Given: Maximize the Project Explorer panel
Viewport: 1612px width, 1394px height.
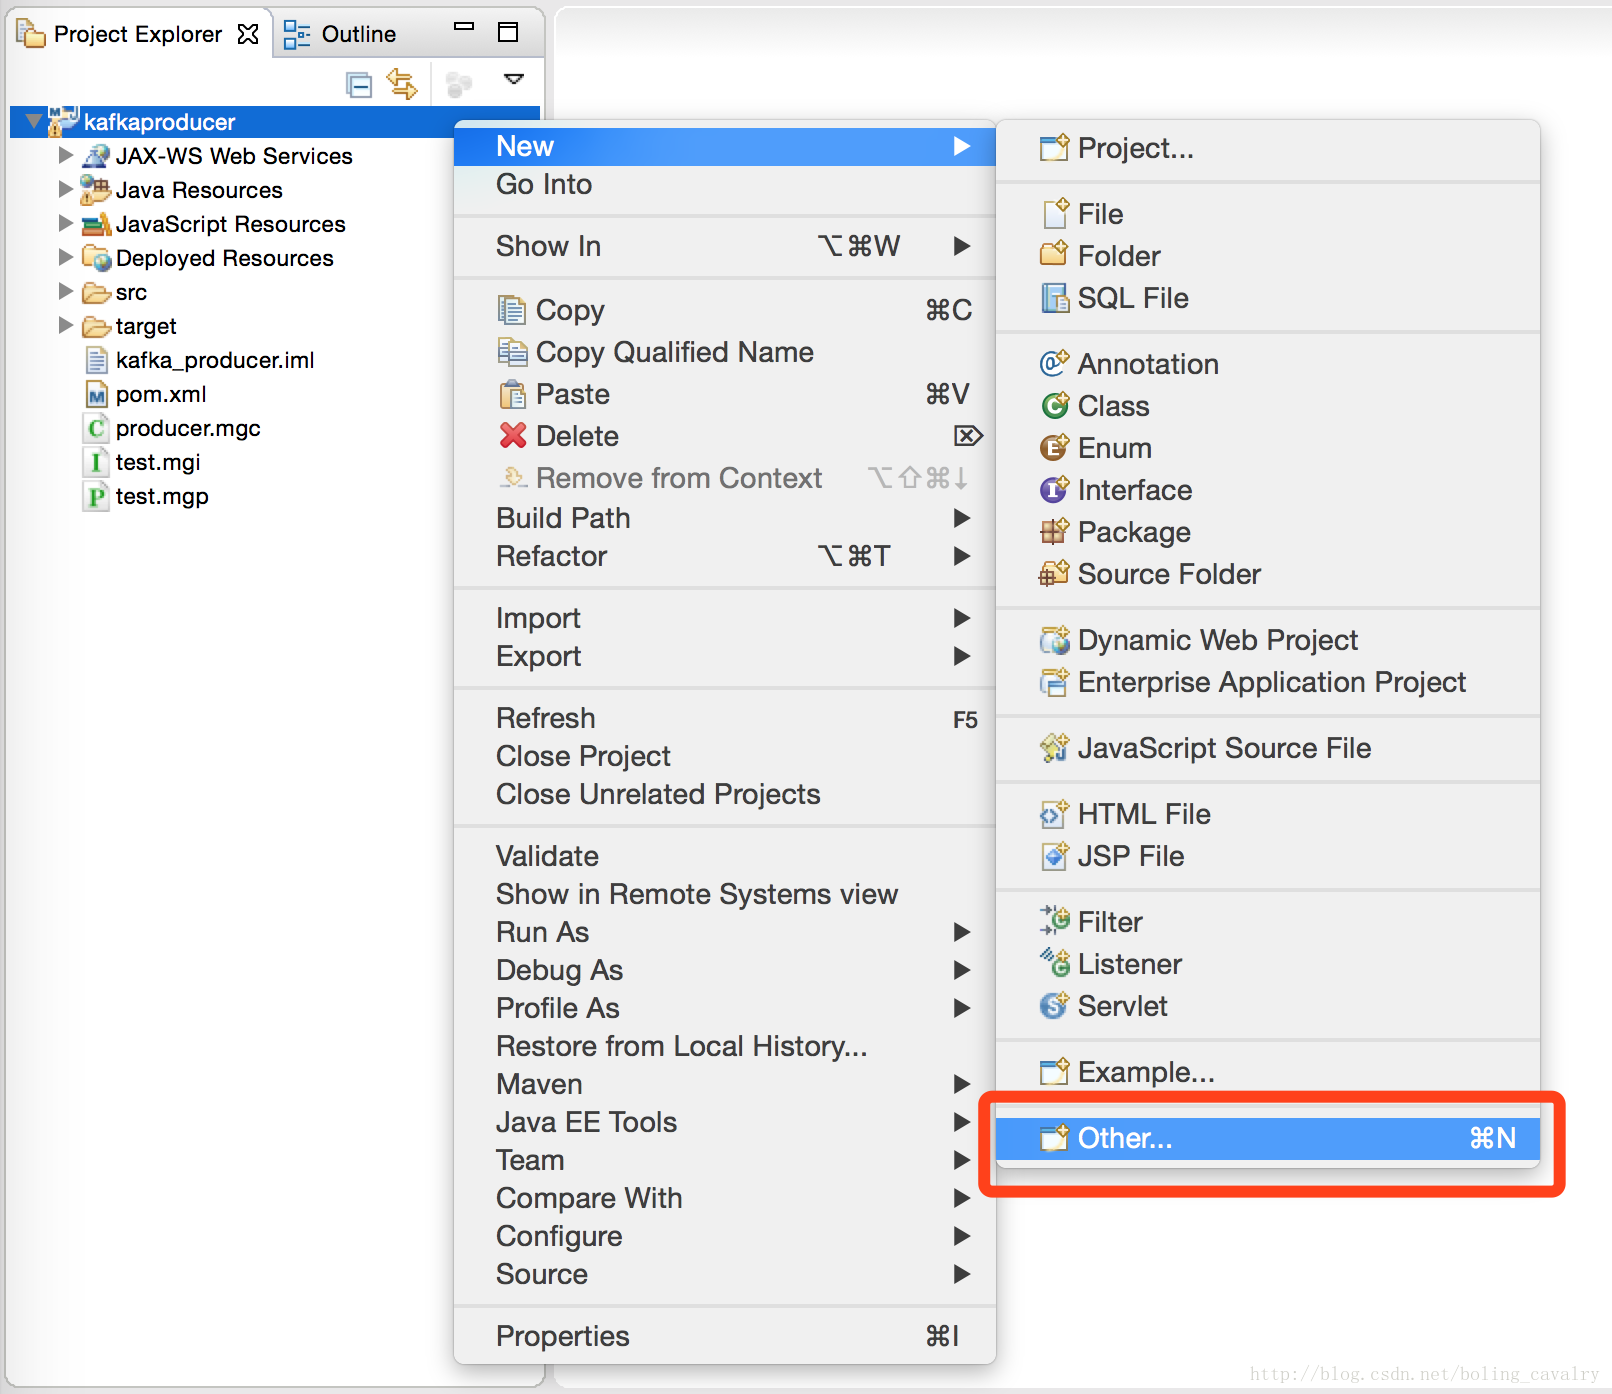Looking at the screenshot, I should [x=508, y=33].
